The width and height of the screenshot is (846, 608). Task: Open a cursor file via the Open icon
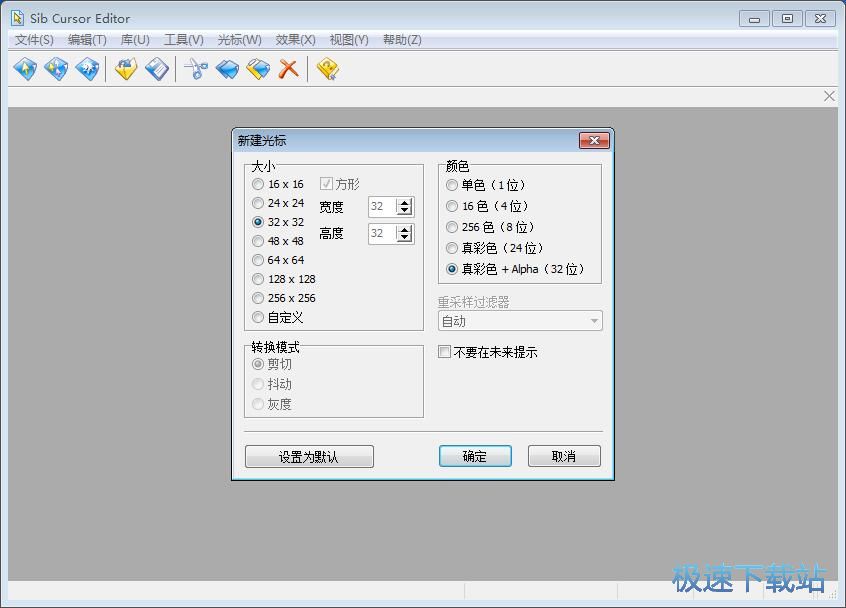[x=125, y=68]
